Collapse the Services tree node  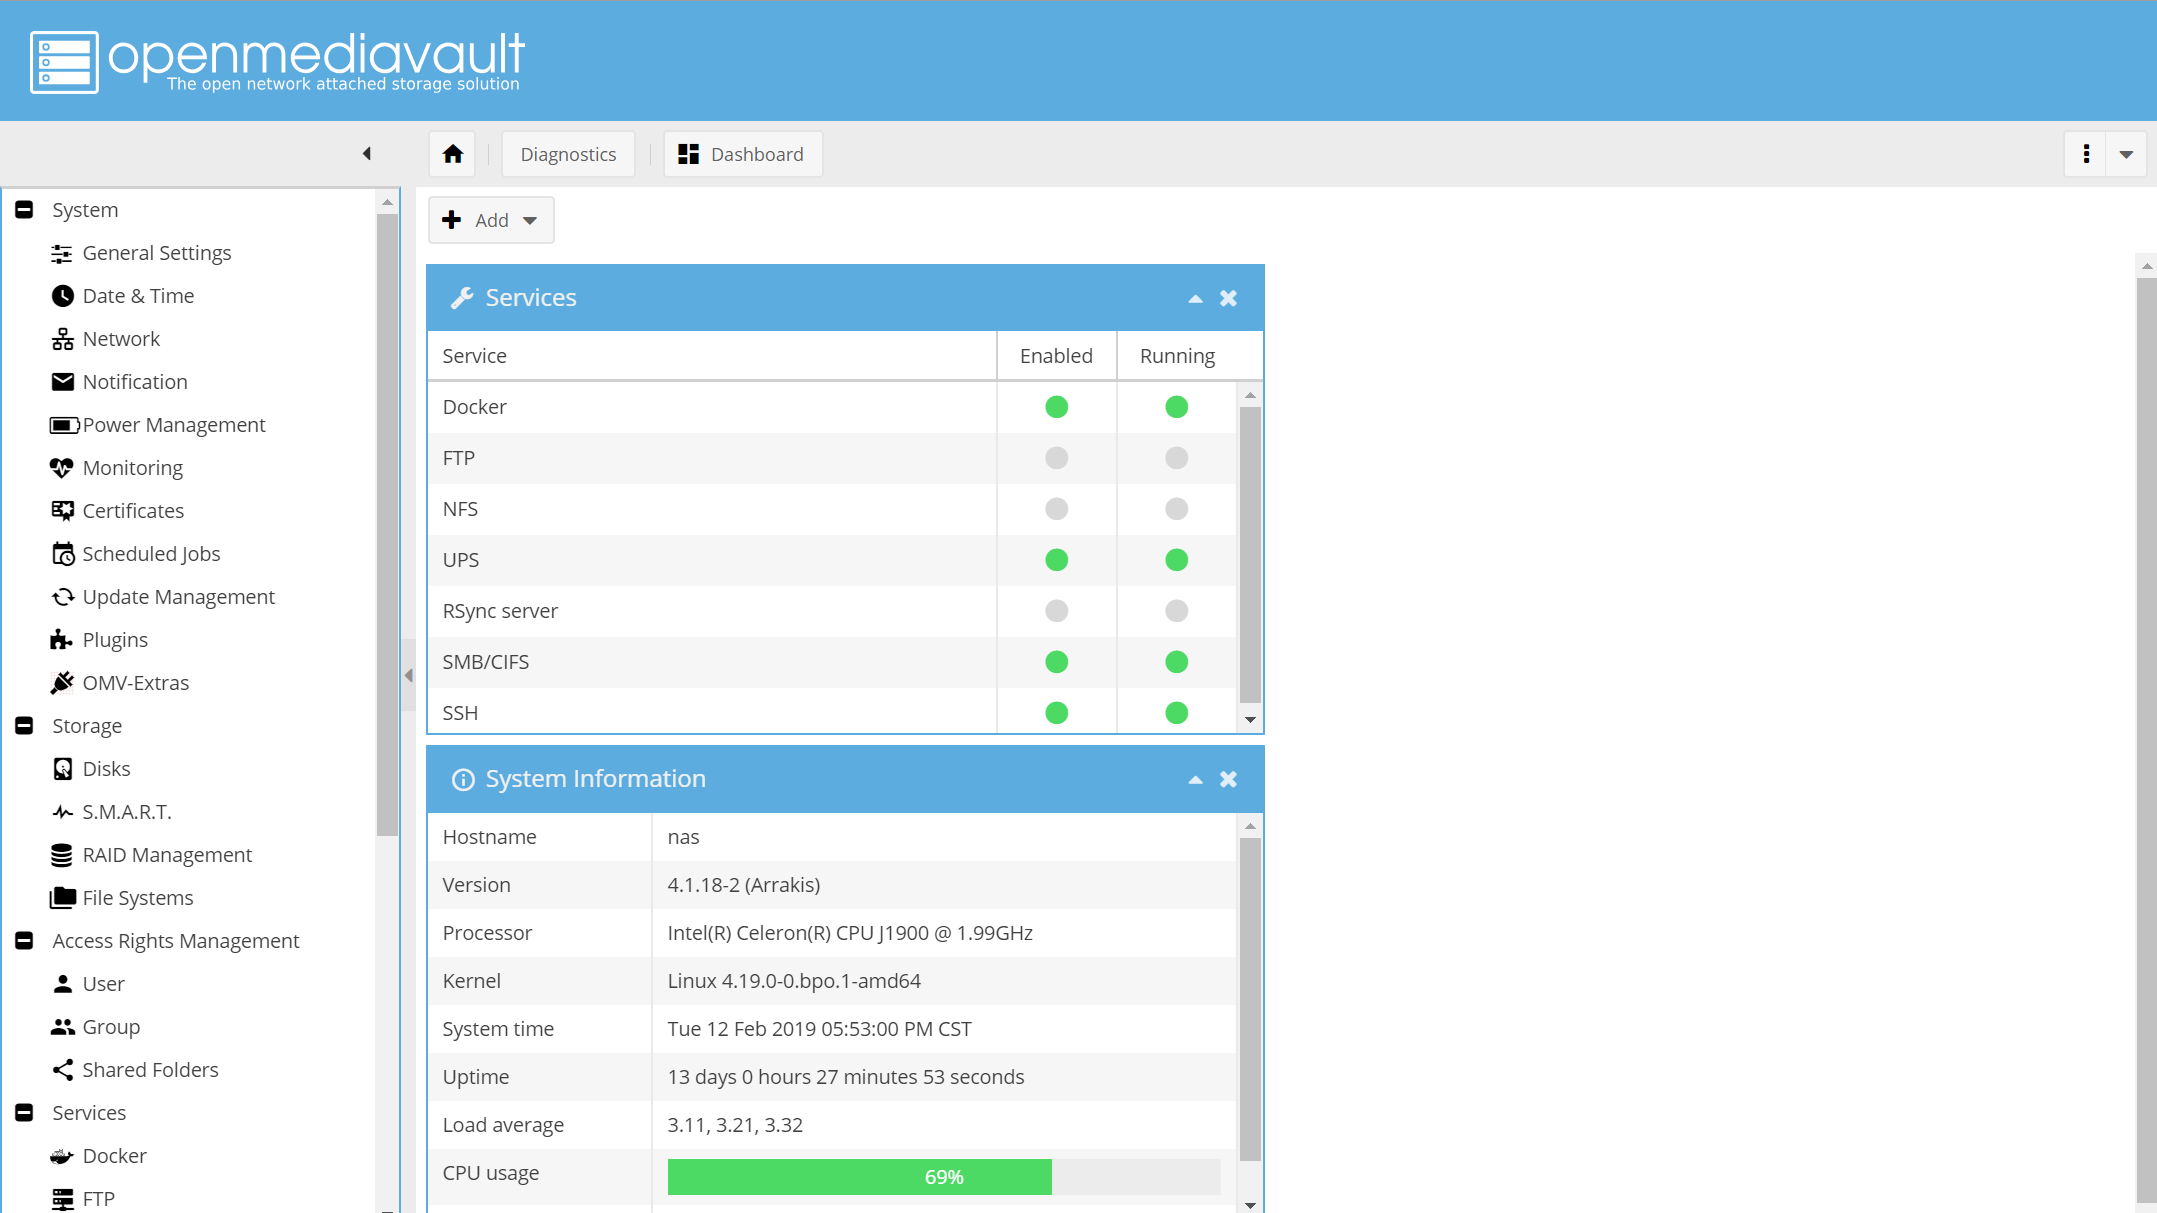[x=25, y=1113]
